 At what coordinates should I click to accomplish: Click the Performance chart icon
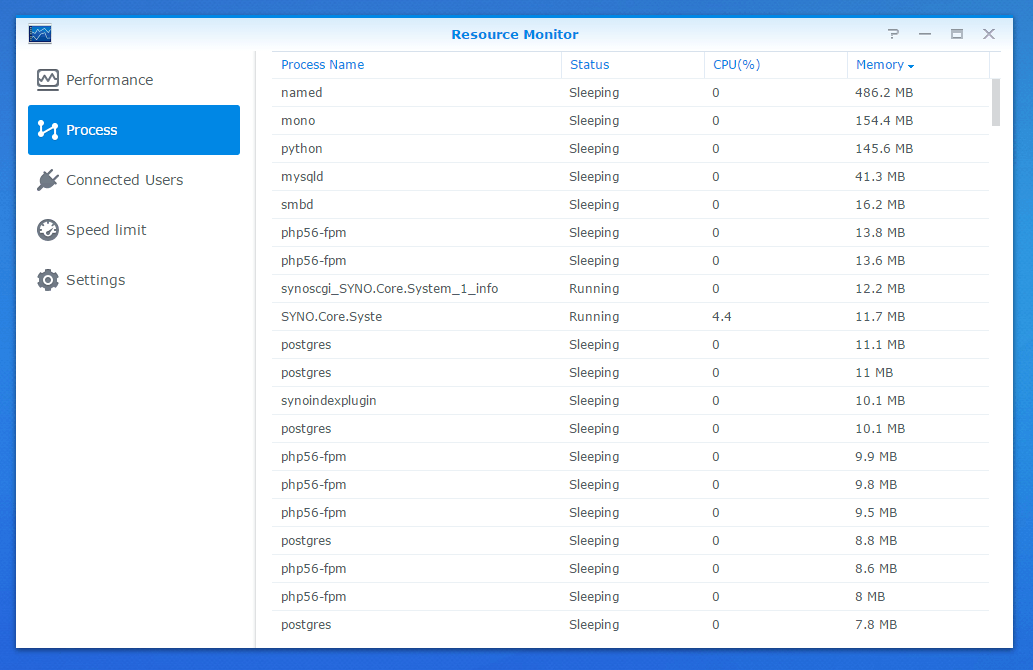click(47, 80)
